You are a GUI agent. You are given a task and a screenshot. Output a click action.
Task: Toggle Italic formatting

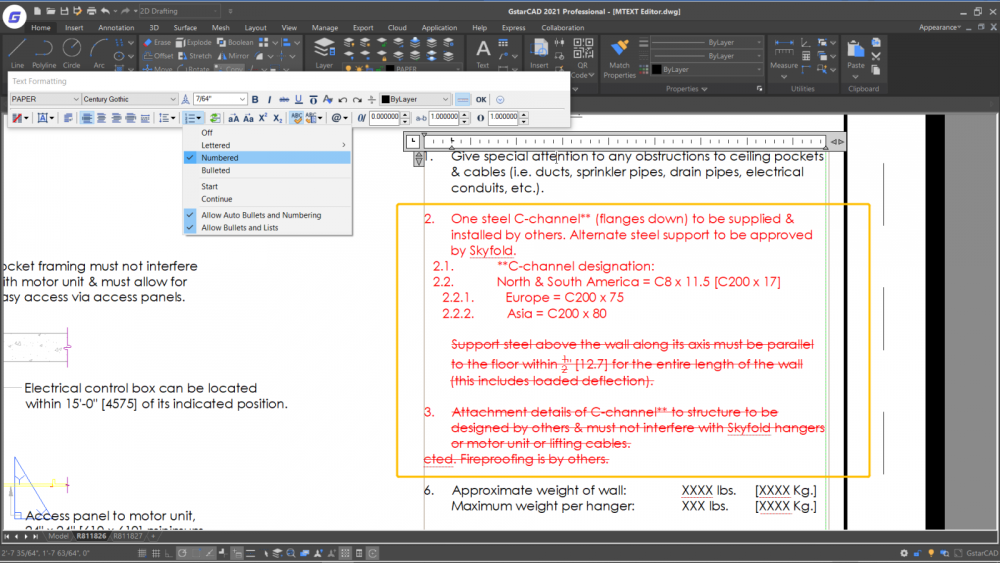click(x=269, y=99)
